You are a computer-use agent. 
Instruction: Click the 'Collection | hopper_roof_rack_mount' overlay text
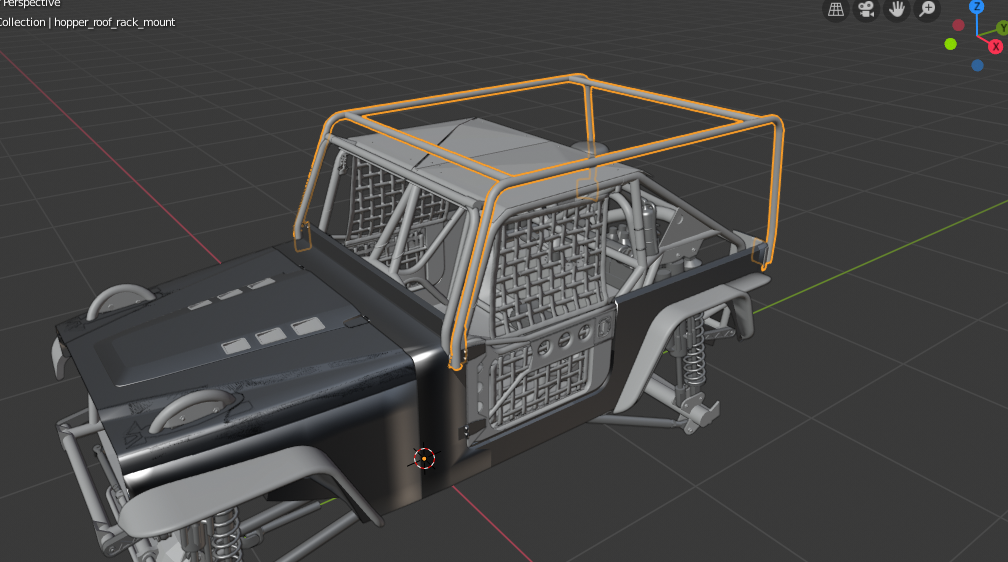[x=87, y=22]
